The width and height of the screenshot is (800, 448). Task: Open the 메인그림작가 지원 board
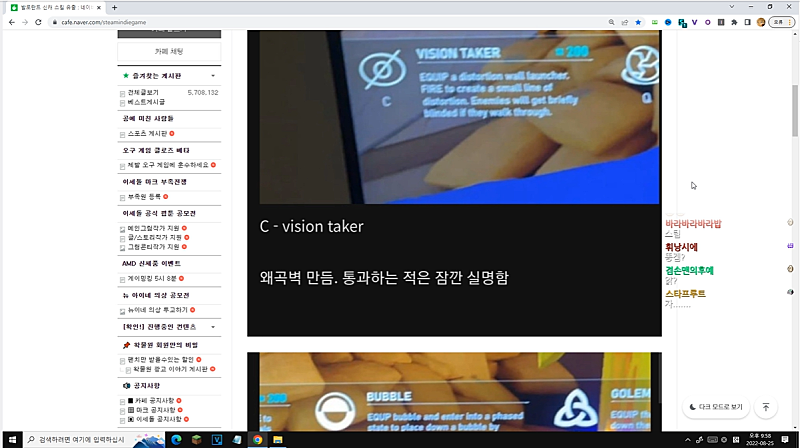click(153, 229)
